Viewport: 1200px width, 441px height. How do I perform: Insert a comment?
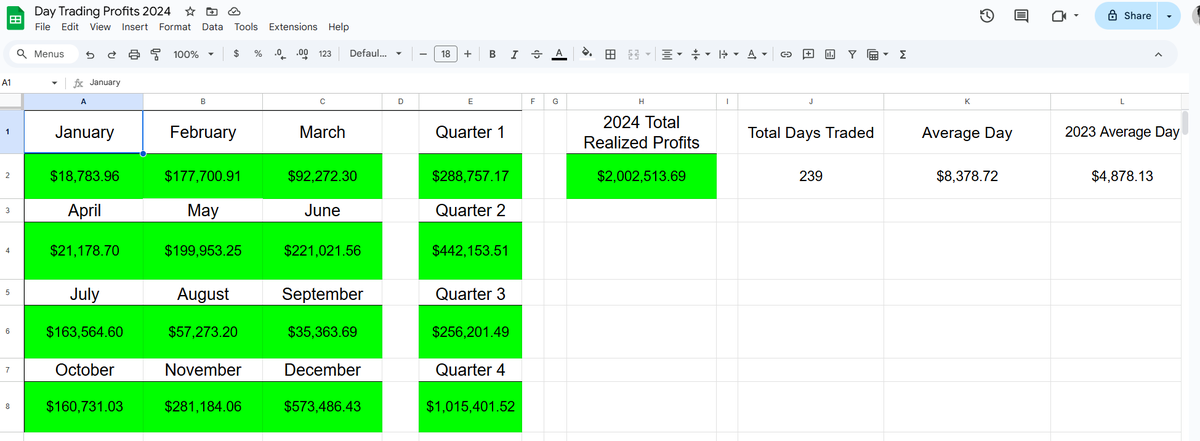(x=808, y=54)
